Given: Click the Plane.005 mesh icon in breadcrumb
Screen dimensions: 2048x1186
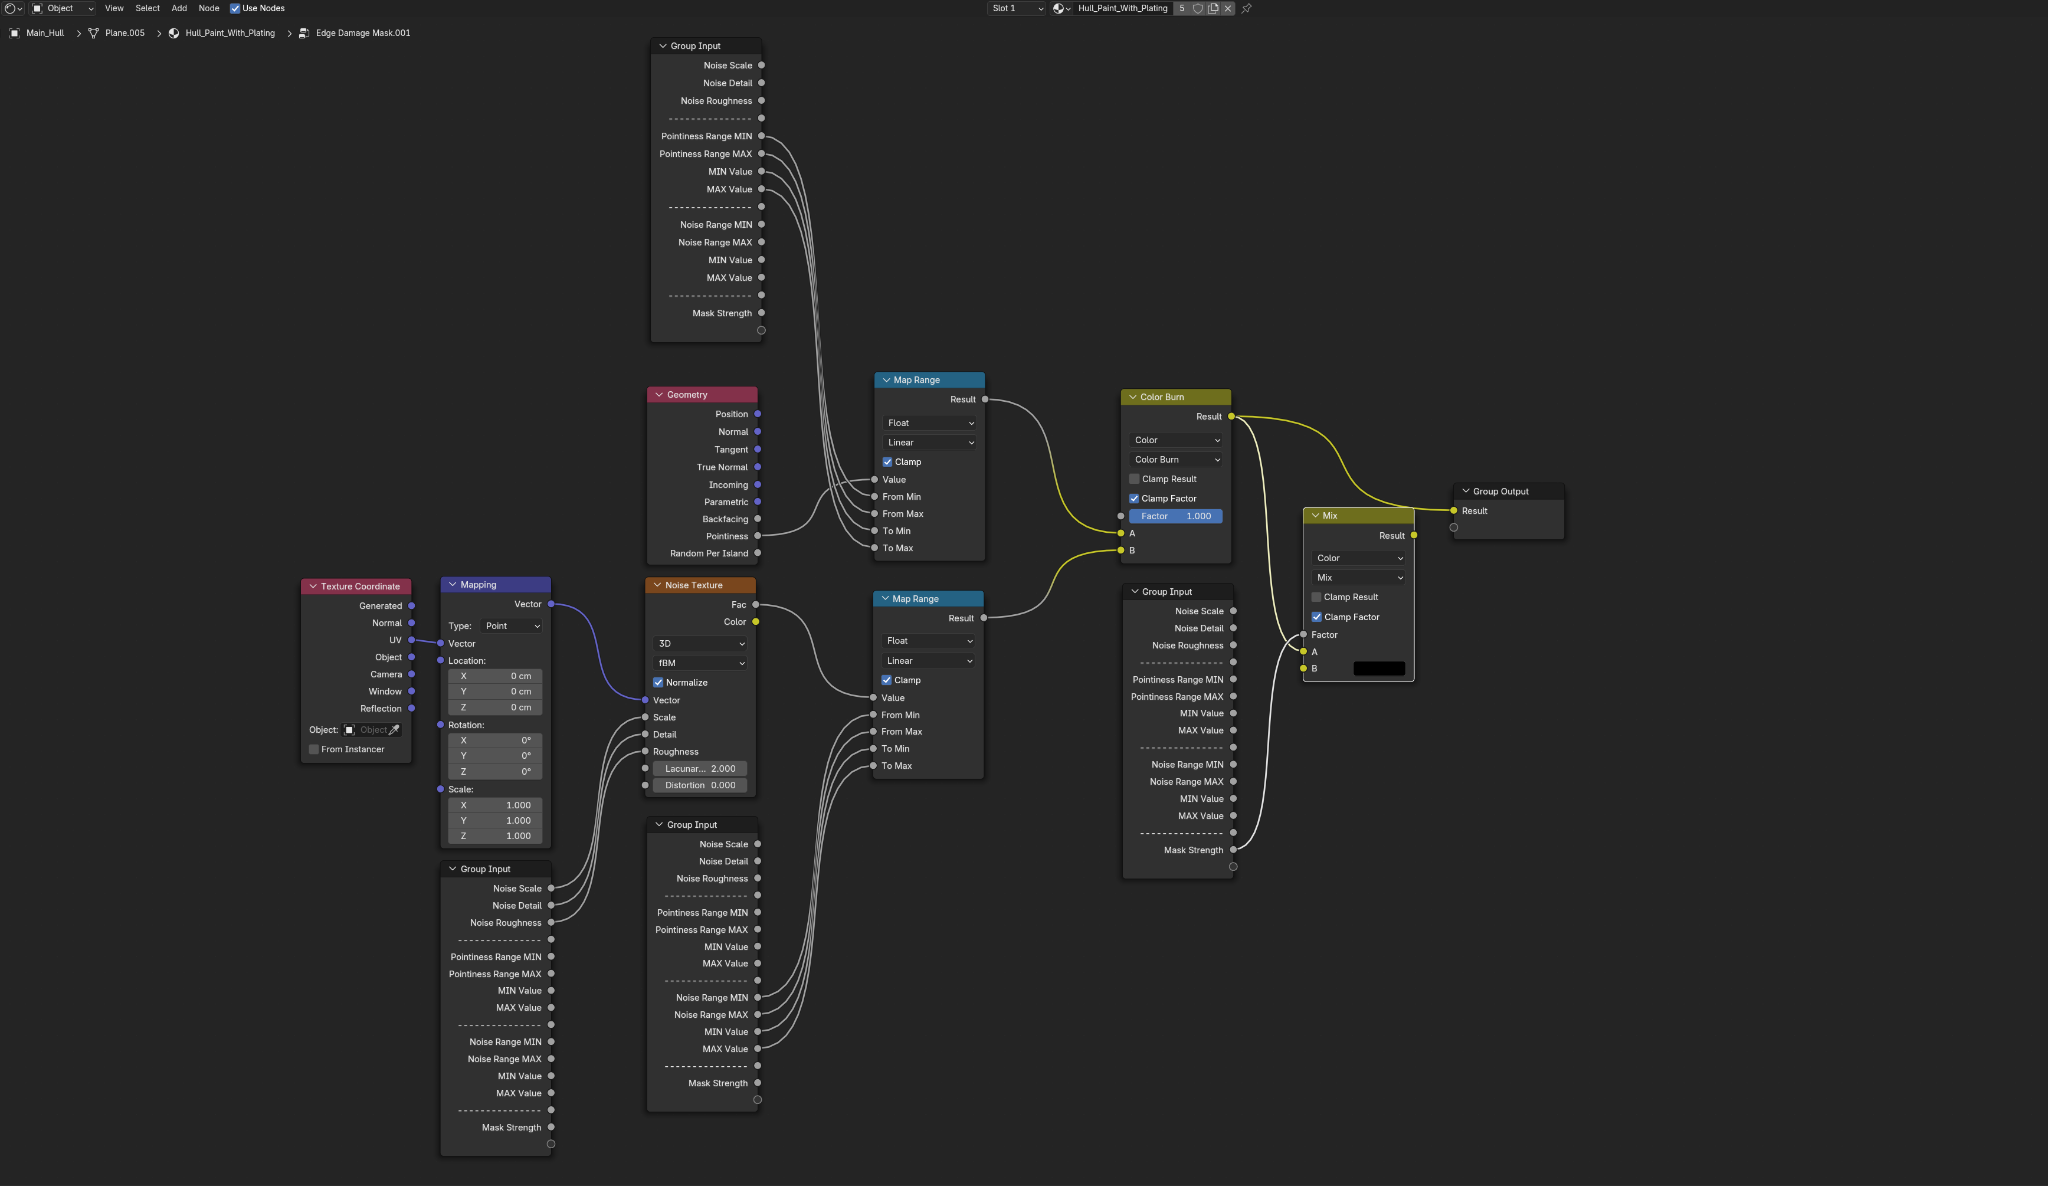Looking at the screenshot, I should [94, 33].
